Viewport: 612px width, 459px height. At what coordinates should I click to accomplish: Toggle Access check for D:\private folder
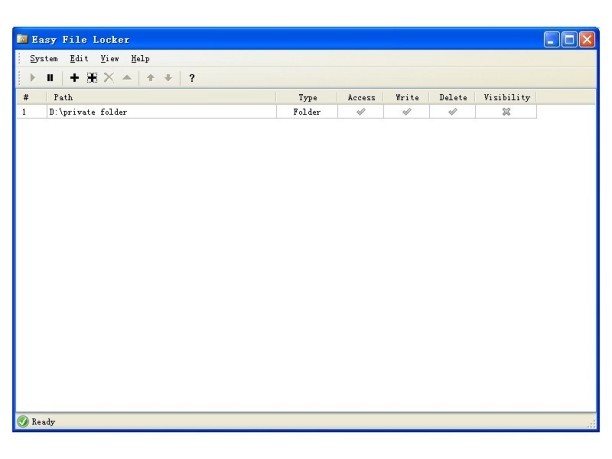pyautogui.click(x=361, y=112)
